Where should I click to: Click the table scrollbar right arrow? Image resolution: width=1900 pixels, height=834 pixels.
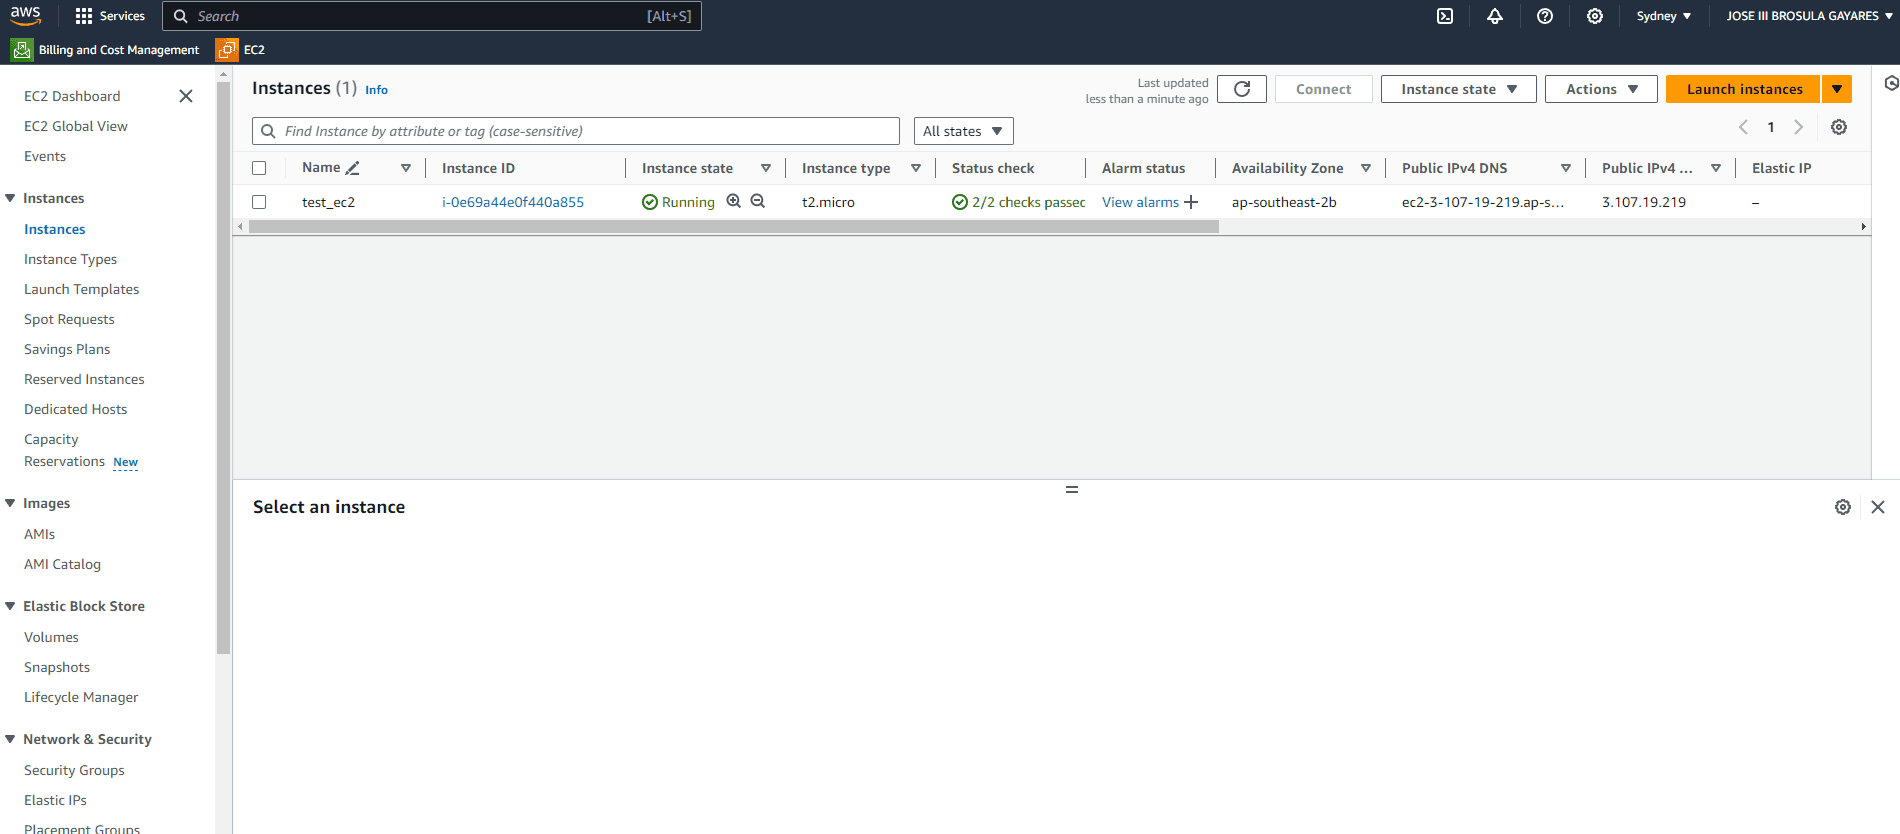(1863, 227)
